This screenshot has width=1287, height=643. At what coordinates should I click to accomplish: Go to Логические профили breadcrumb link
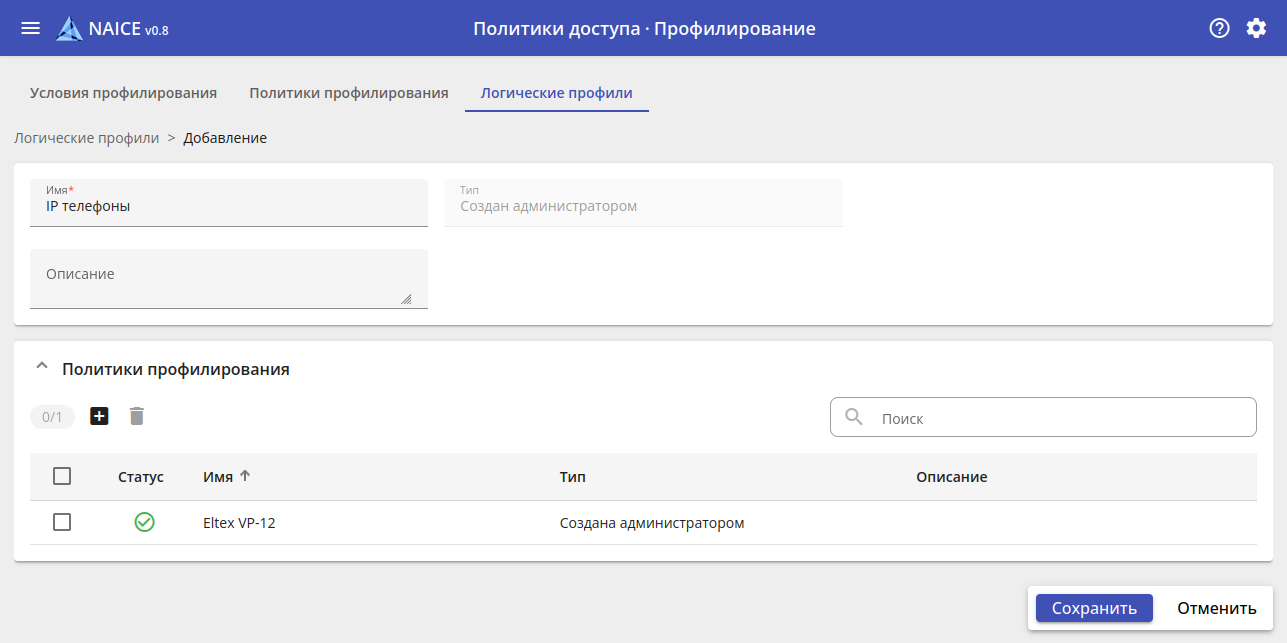pos(86,138)
